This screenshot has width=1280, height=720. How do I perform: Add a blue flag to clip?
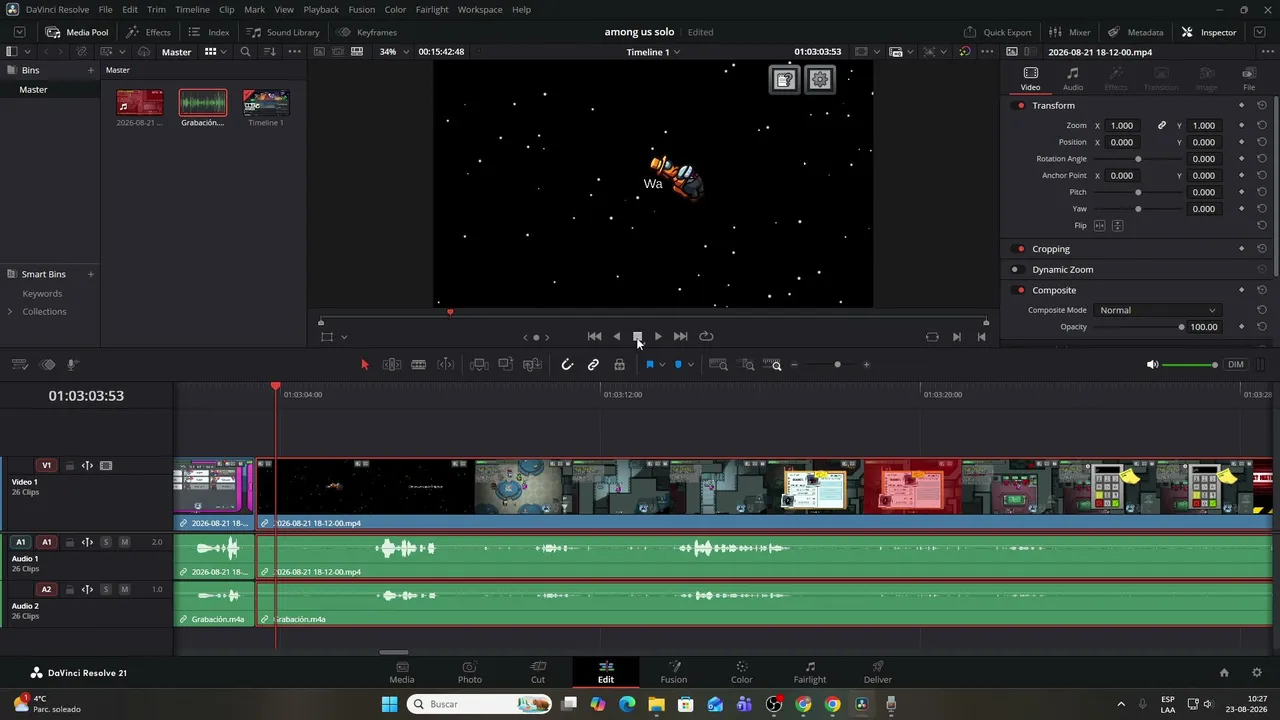(649, 365)
